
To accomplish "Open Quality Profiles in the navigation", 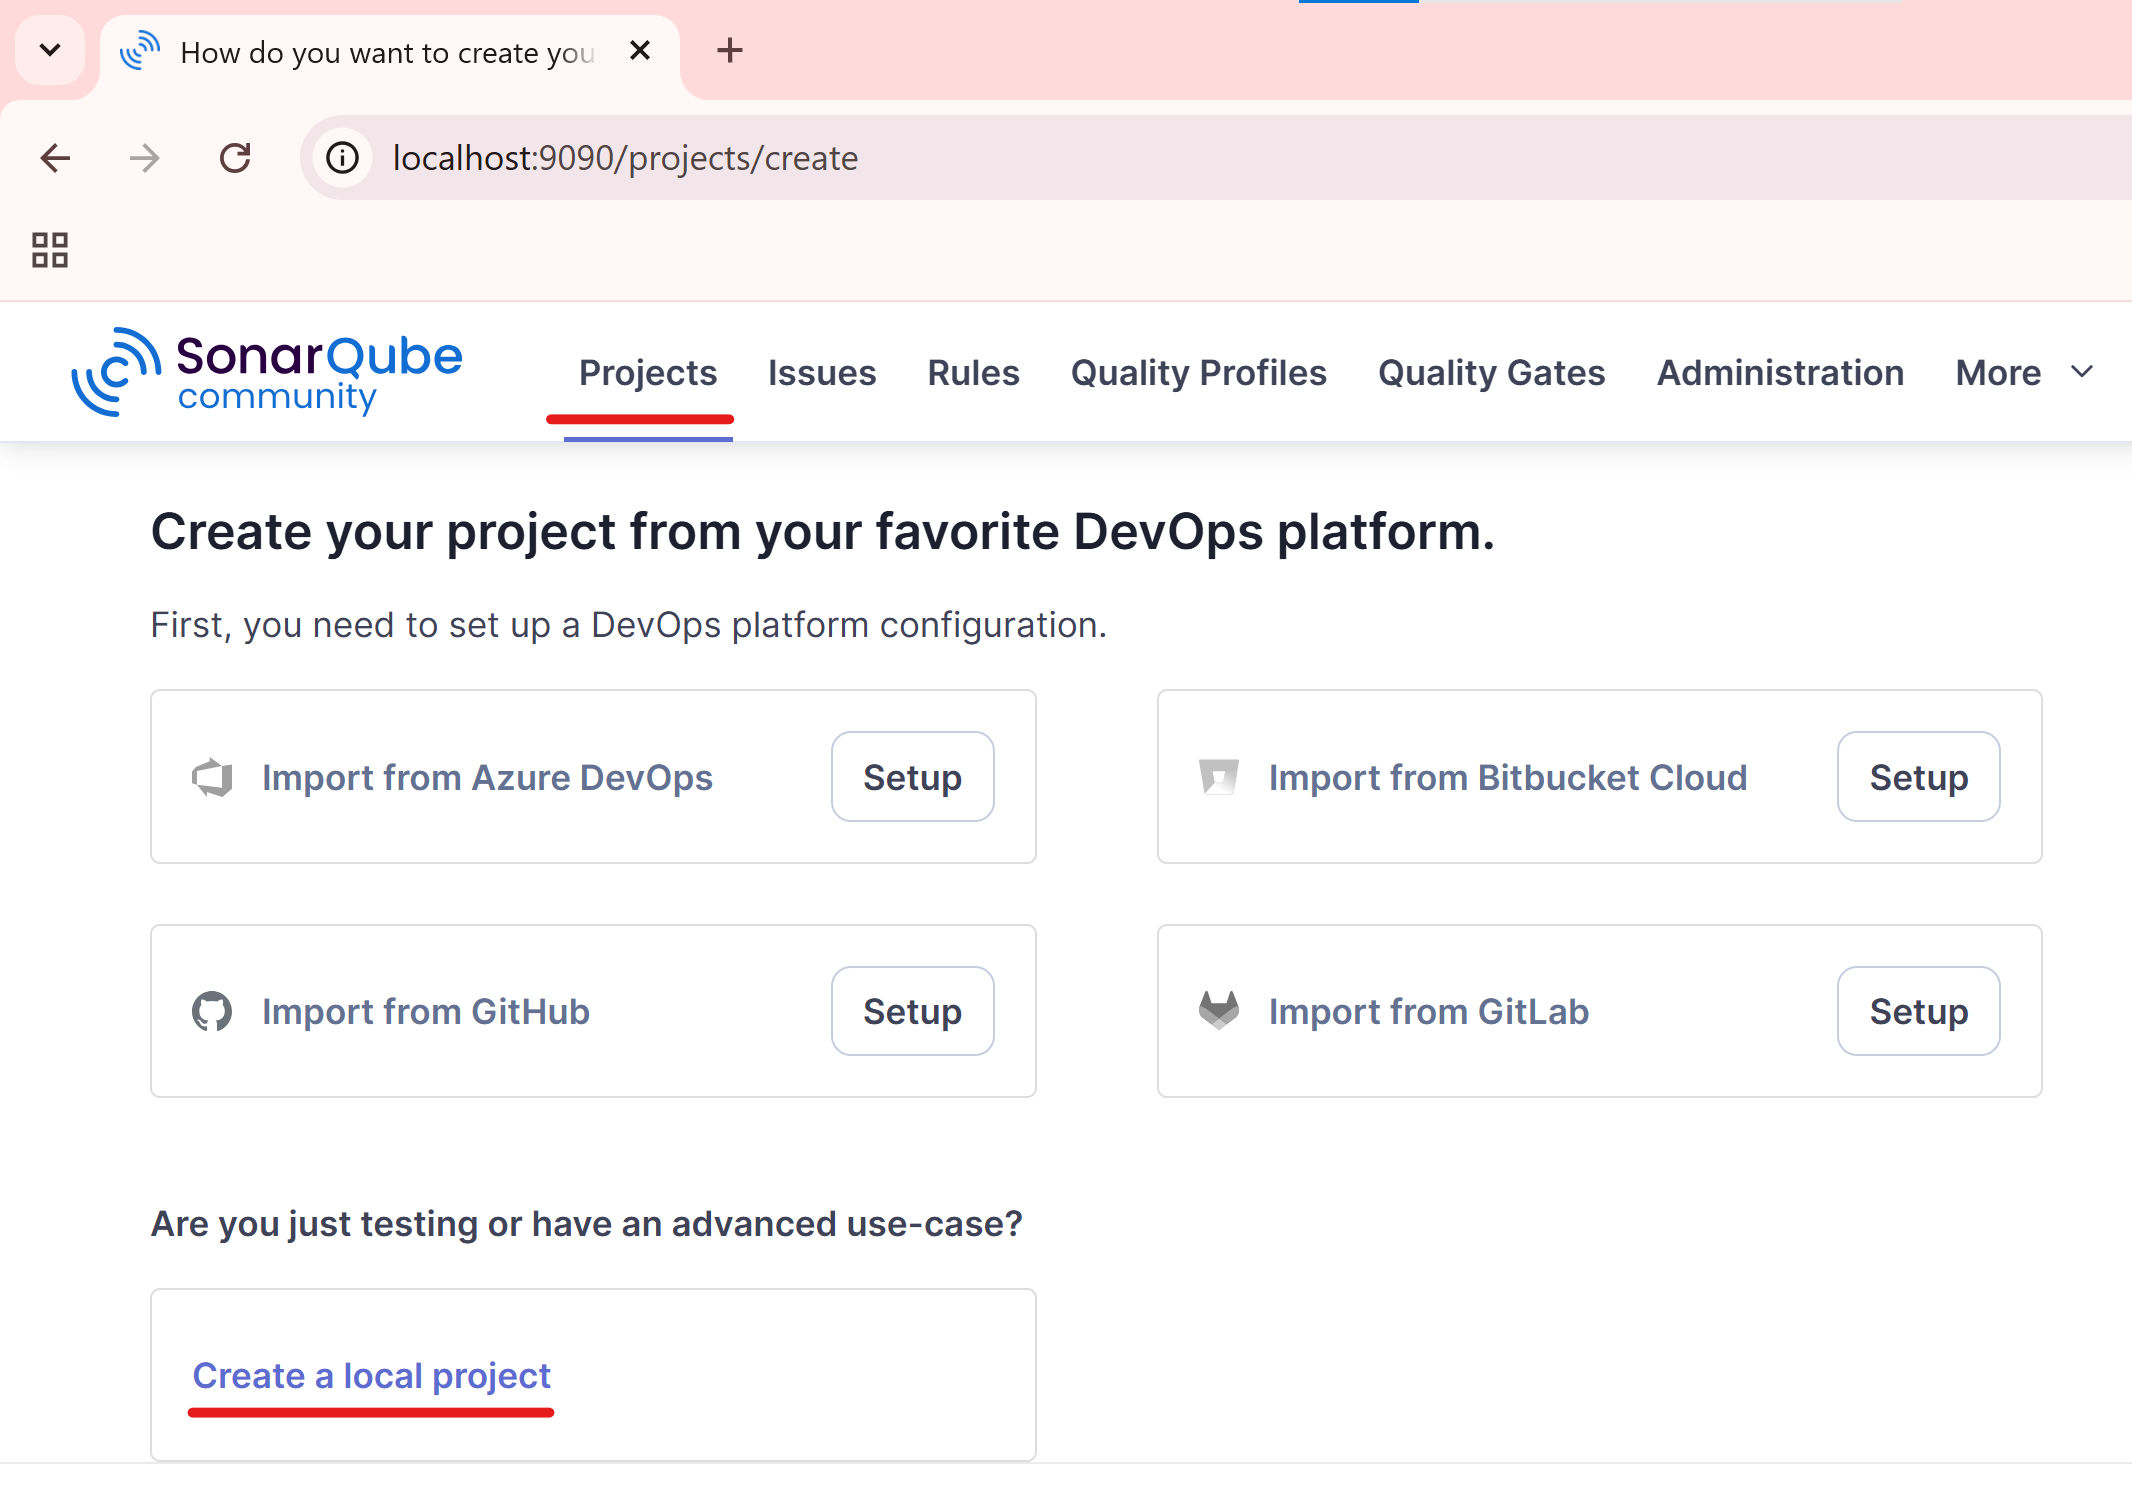I will tap(1199, 373).
